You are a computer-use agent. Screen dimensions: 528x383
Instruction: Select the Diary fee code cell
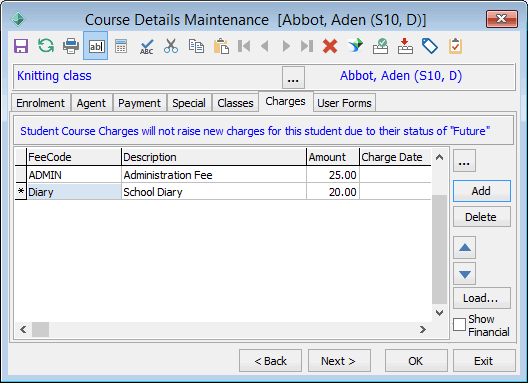pyautogui.click(x=74, y=192)
